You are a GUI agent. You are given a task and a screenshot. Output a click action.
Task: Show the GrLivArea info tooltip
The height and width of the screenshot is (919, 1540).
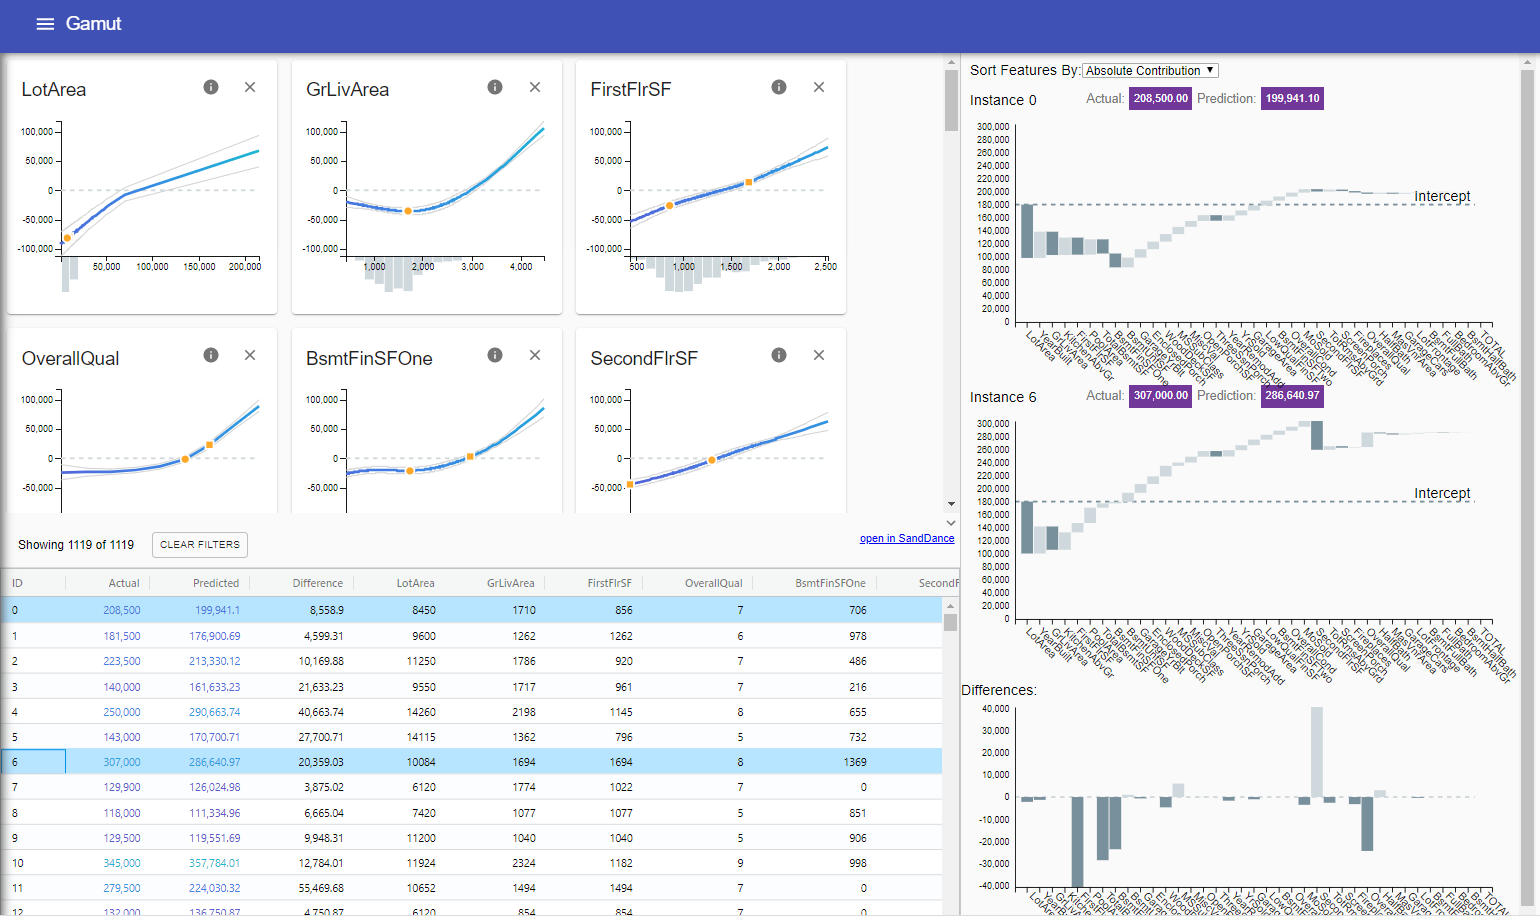495,87
